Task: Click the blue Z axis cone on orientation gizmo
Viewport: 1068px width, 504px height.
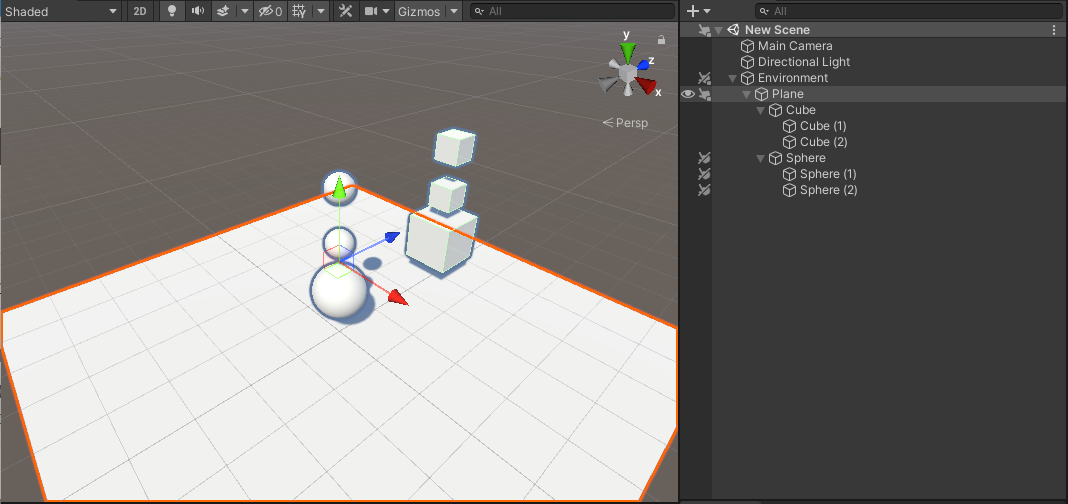Action: [x=642, y=65]
